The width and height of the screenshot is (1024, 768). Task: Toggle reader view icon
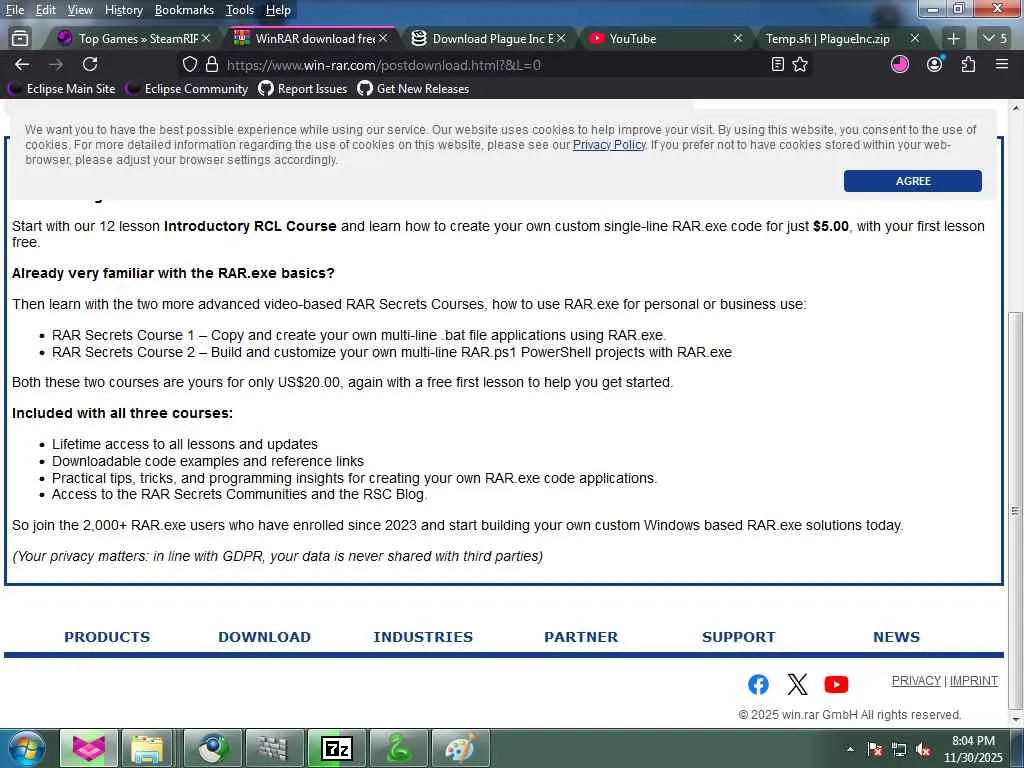click(777, 65)
